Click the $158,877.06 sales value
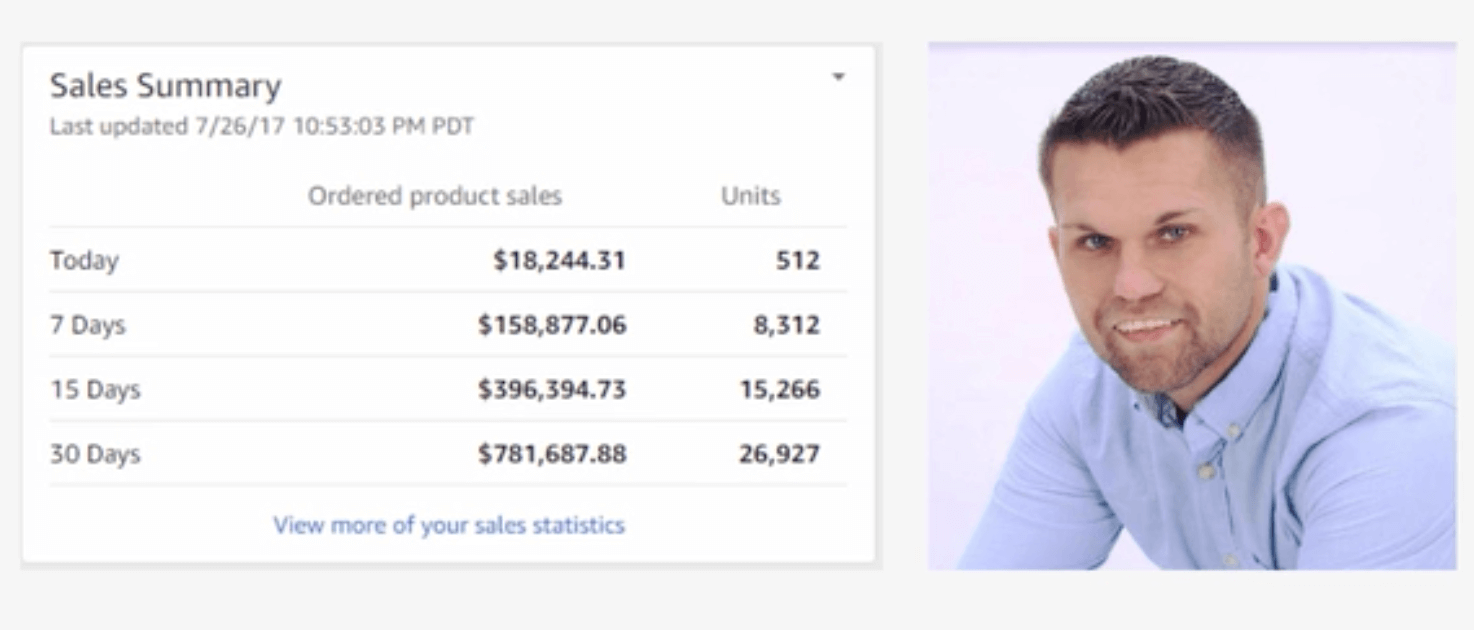1474x630 pixels. 552,325
